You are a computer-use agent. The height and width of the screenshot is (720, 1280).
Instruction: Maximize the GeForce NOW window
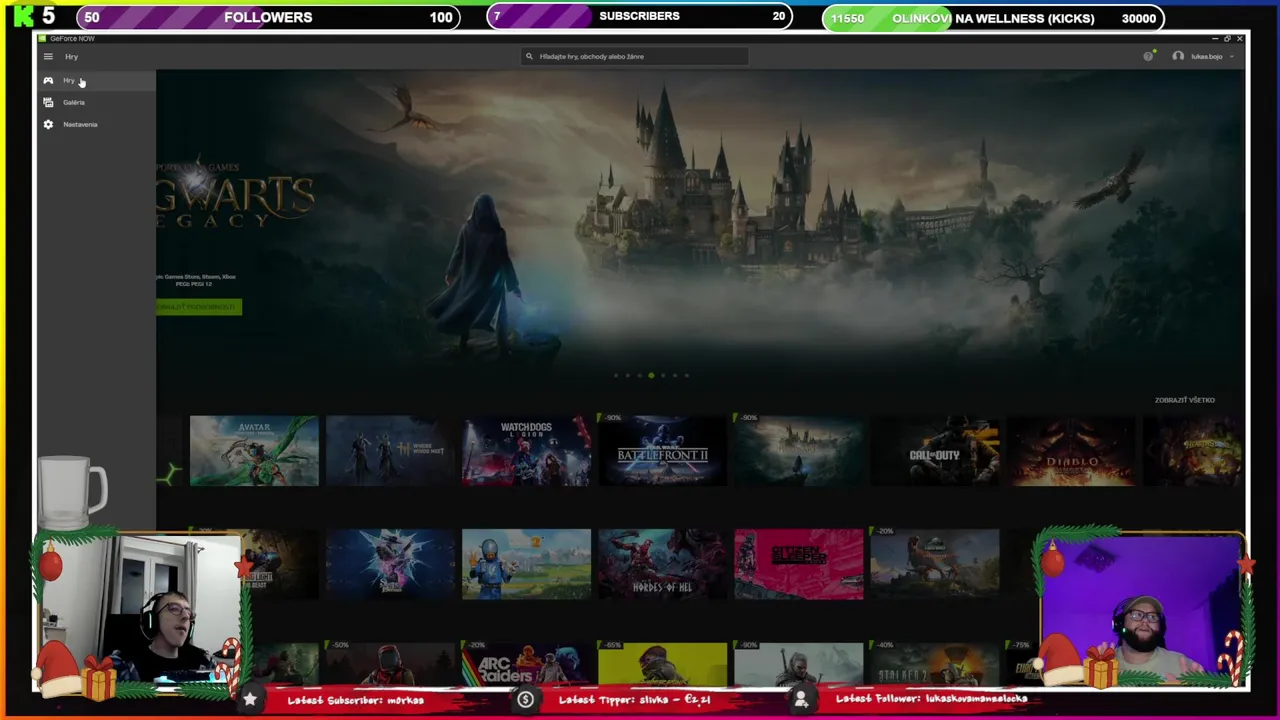click(x=1227, y=39)
